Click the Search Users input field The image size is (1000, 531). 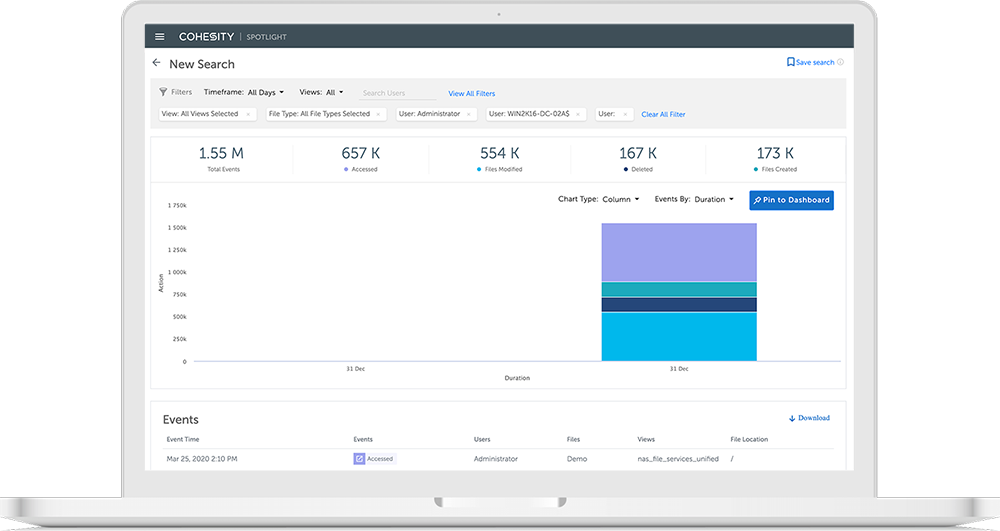click(x=397, y=93)
